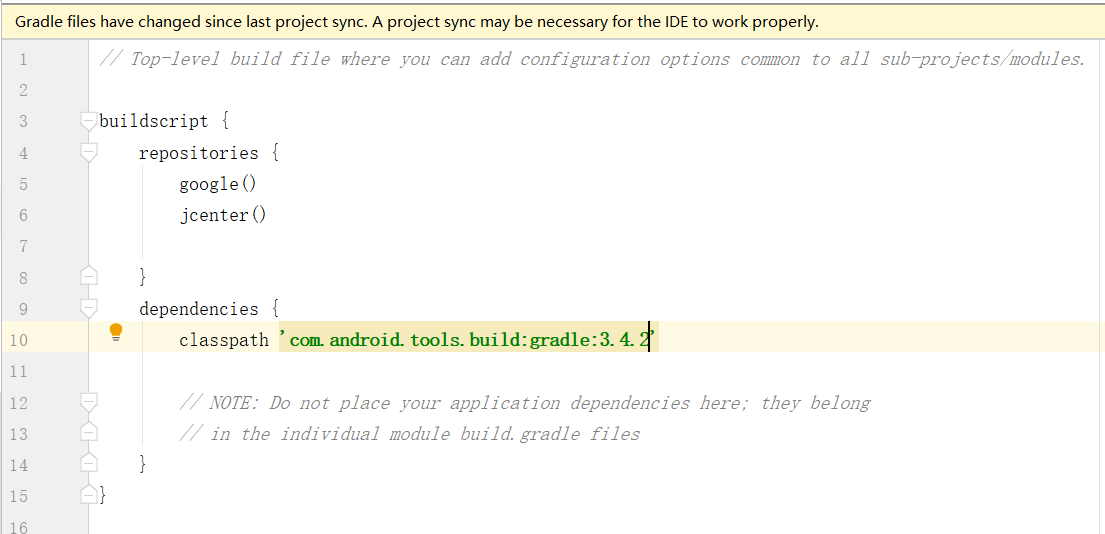Click fold end marker on line 15

tap(88, 495)
